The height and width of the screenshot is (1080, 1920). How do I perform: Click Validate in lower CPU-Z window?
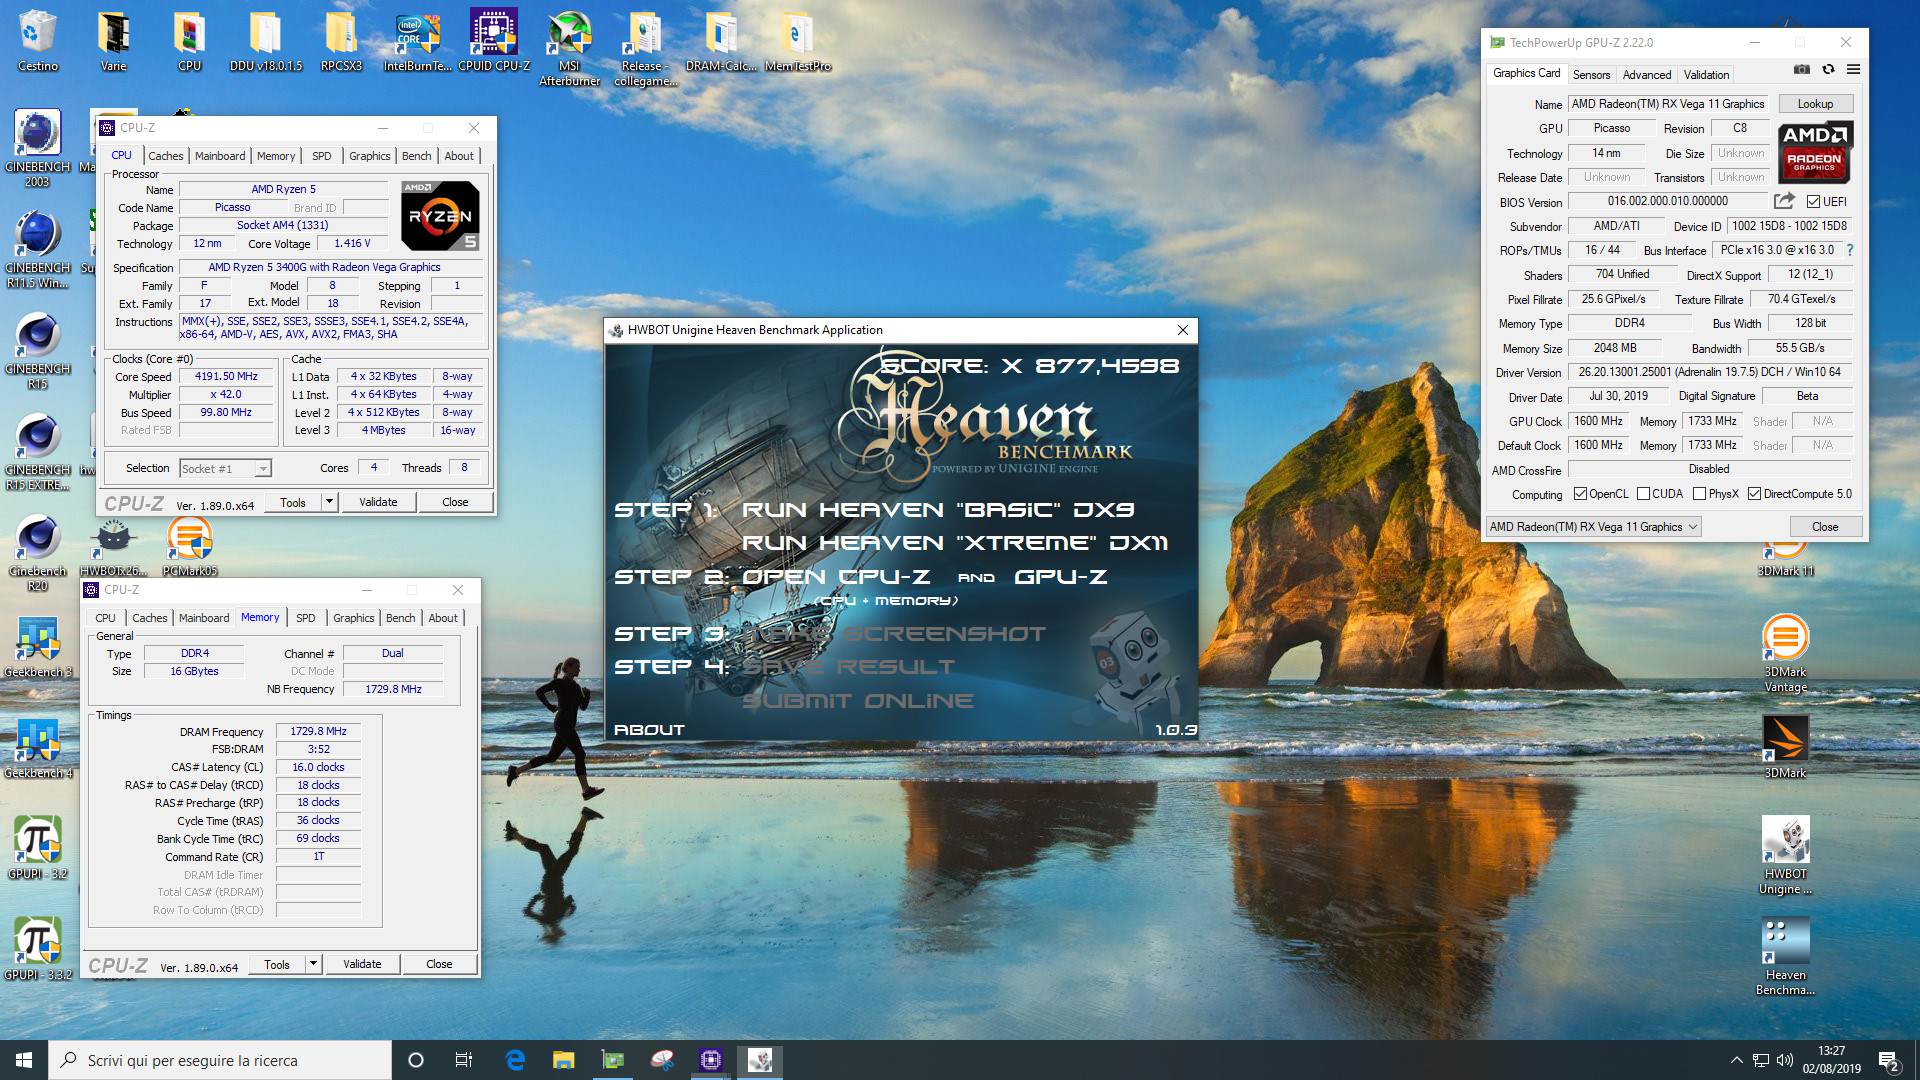pos(362,964)
